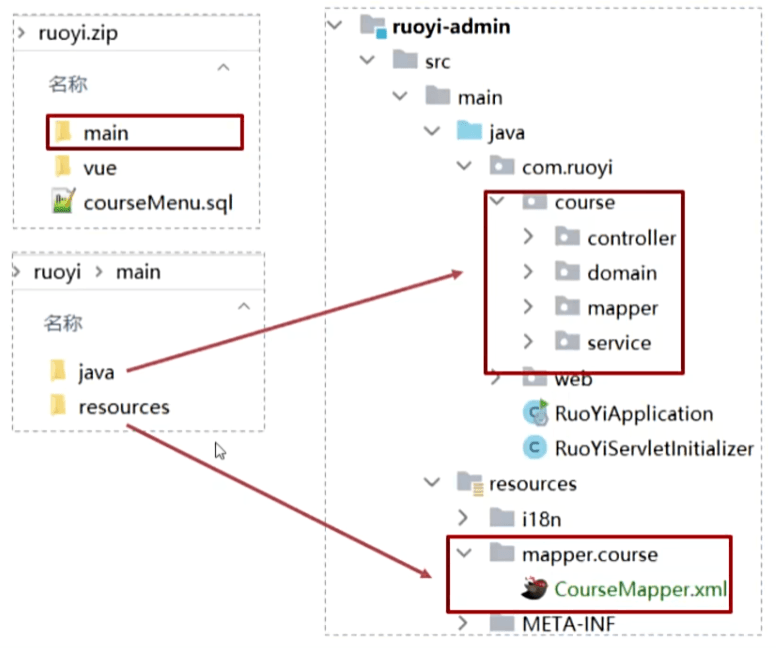Expand the i18n folder

[x=463, y=518]
